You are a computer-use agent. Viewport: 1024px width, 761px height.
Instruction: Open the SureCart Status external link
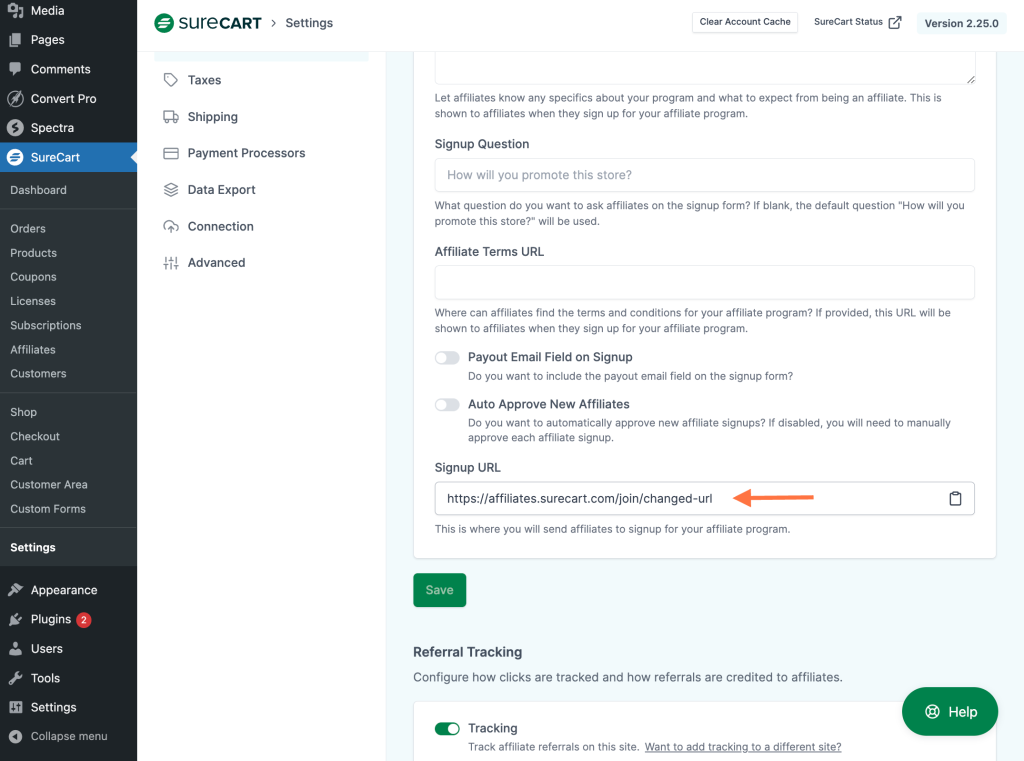pos(857,22)
